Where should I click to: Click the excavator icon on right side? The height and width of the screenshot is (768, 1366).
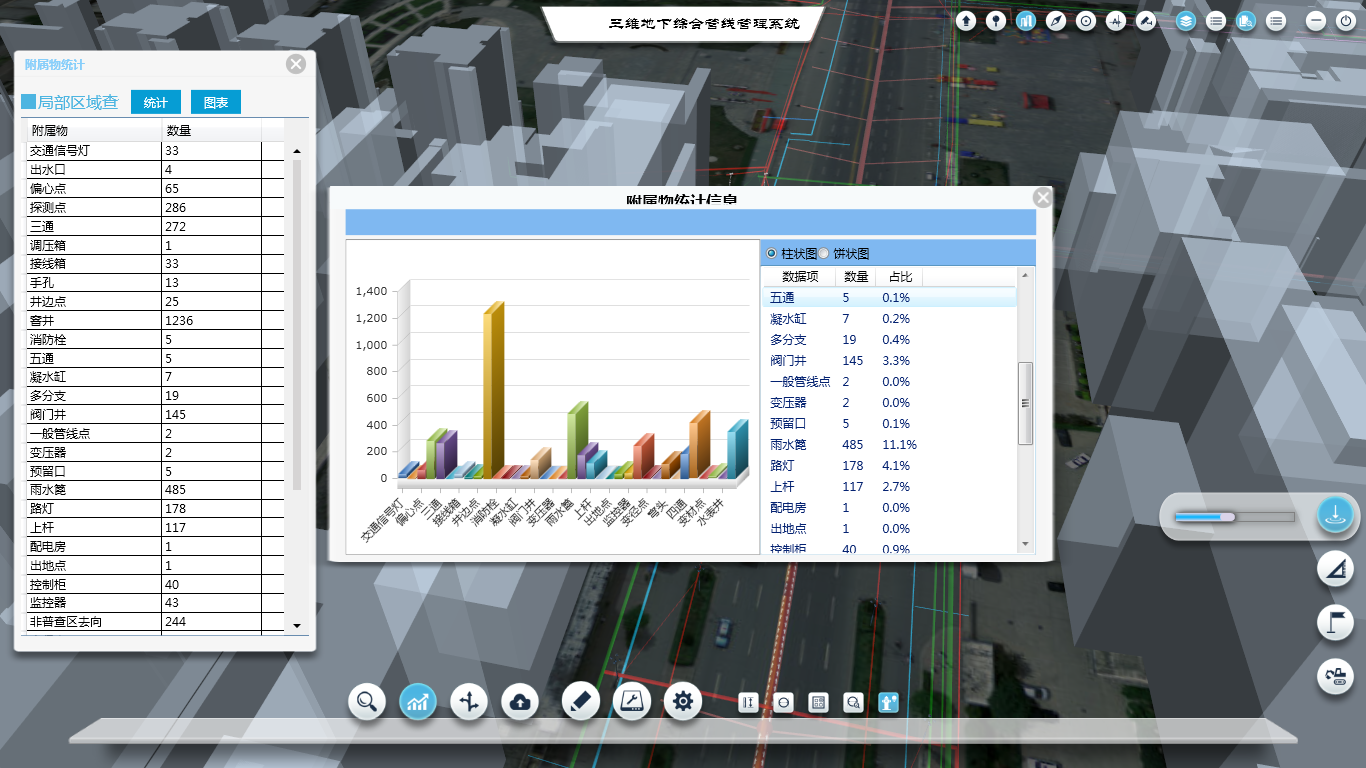[1335, 677]
